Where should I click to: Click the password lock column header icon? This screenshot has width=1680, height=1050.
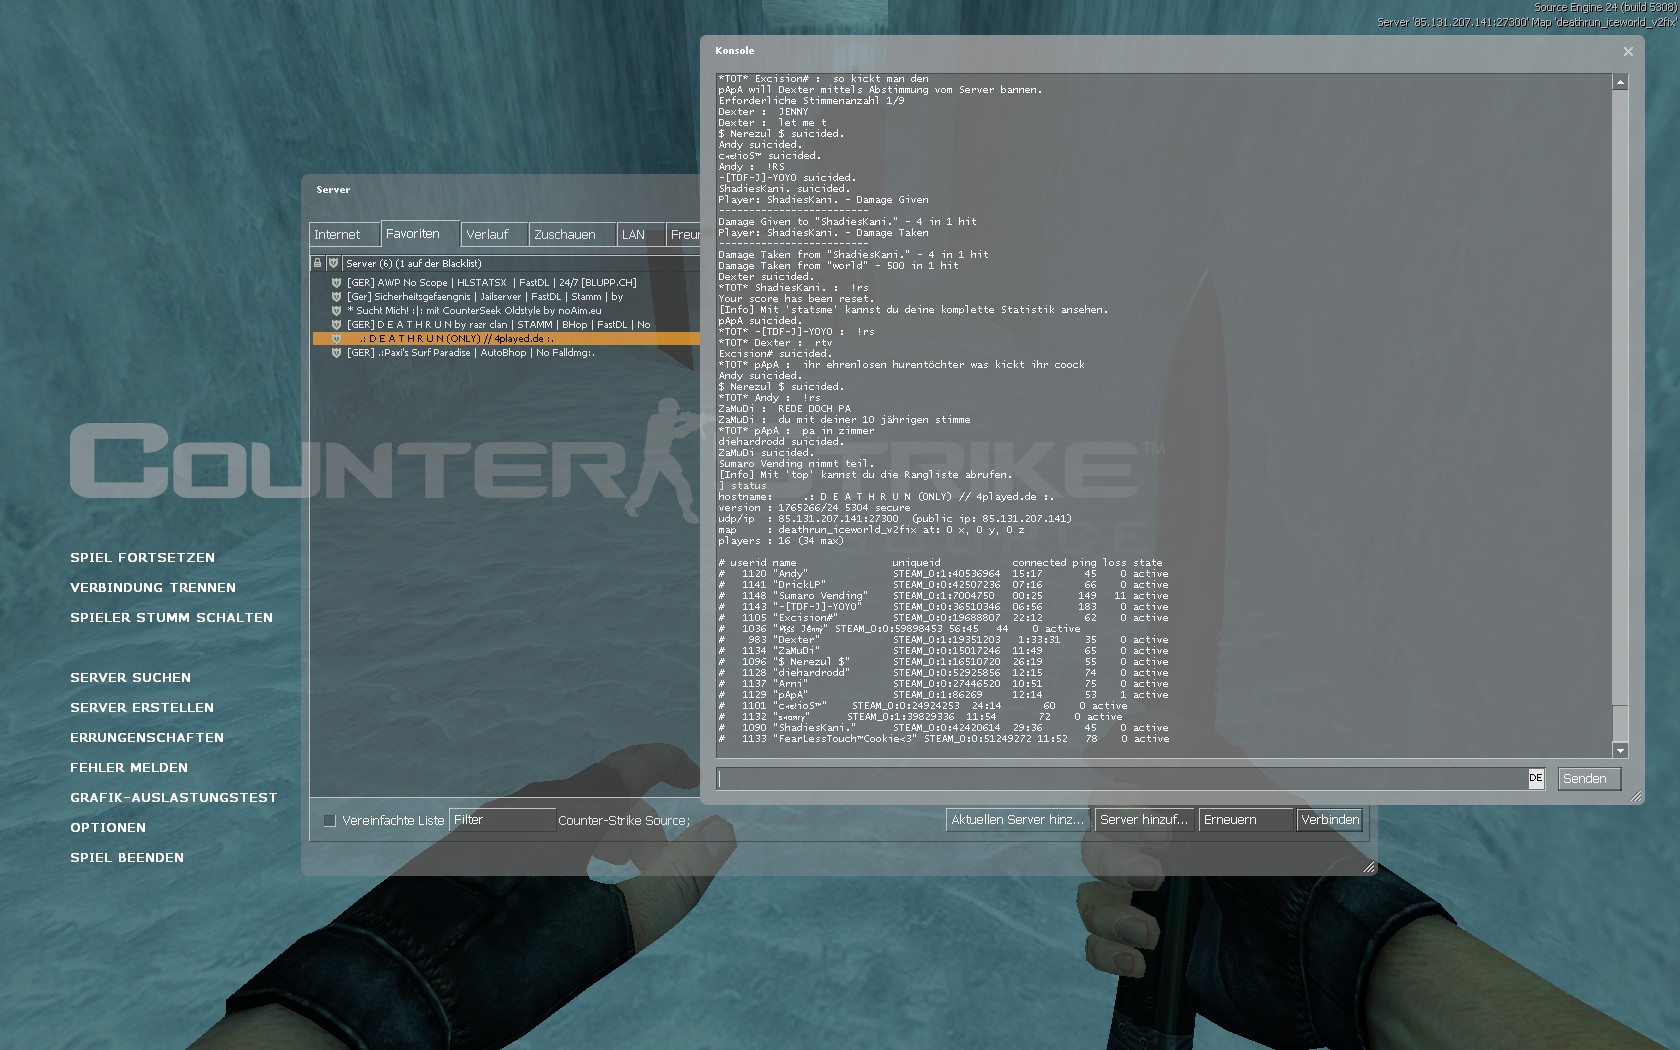318,264
